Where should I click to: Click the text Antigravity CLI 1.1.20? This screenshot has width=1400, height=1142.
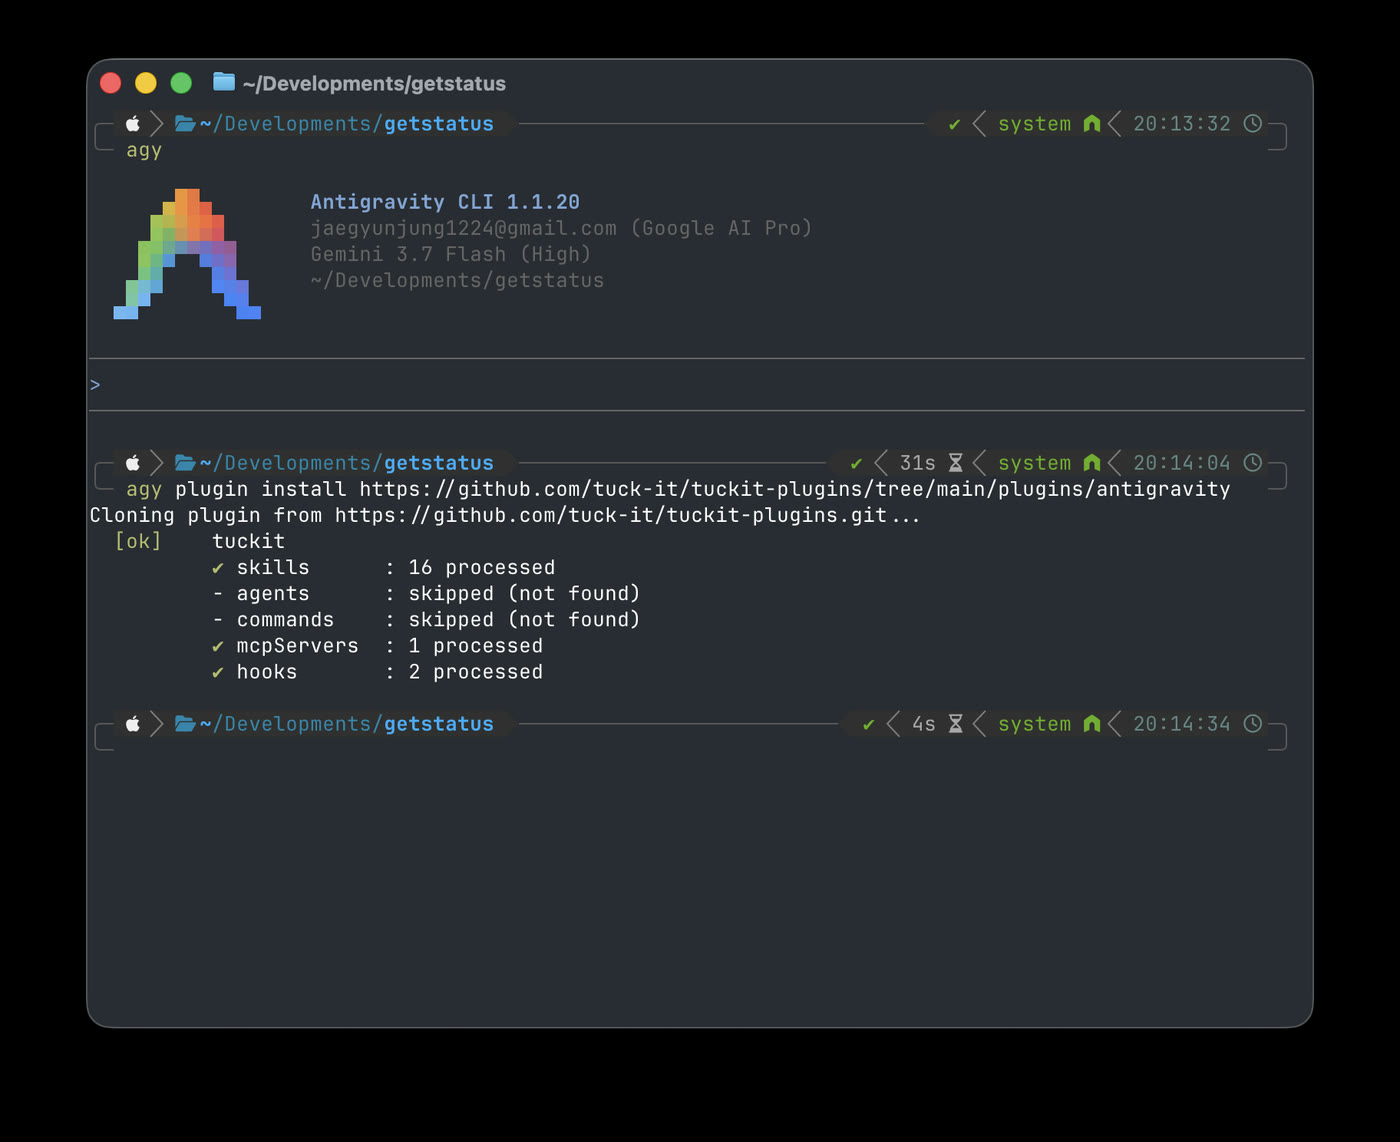pyautogui.click(x=445, y=202)
